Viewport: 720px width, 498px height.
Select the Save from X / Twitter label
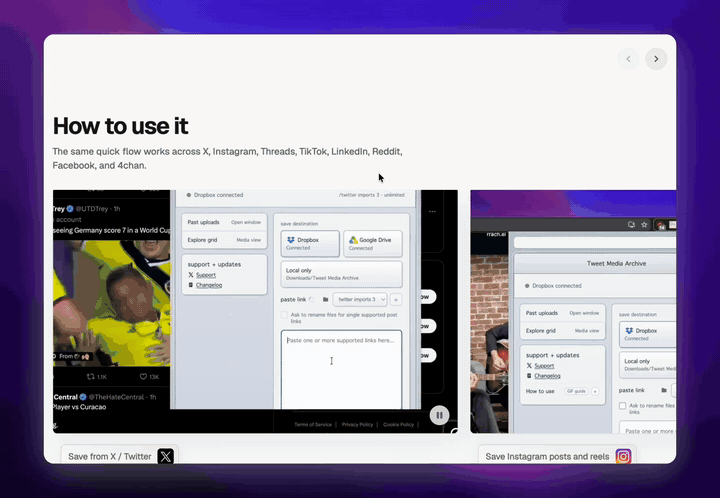click(x=110, y=456)
